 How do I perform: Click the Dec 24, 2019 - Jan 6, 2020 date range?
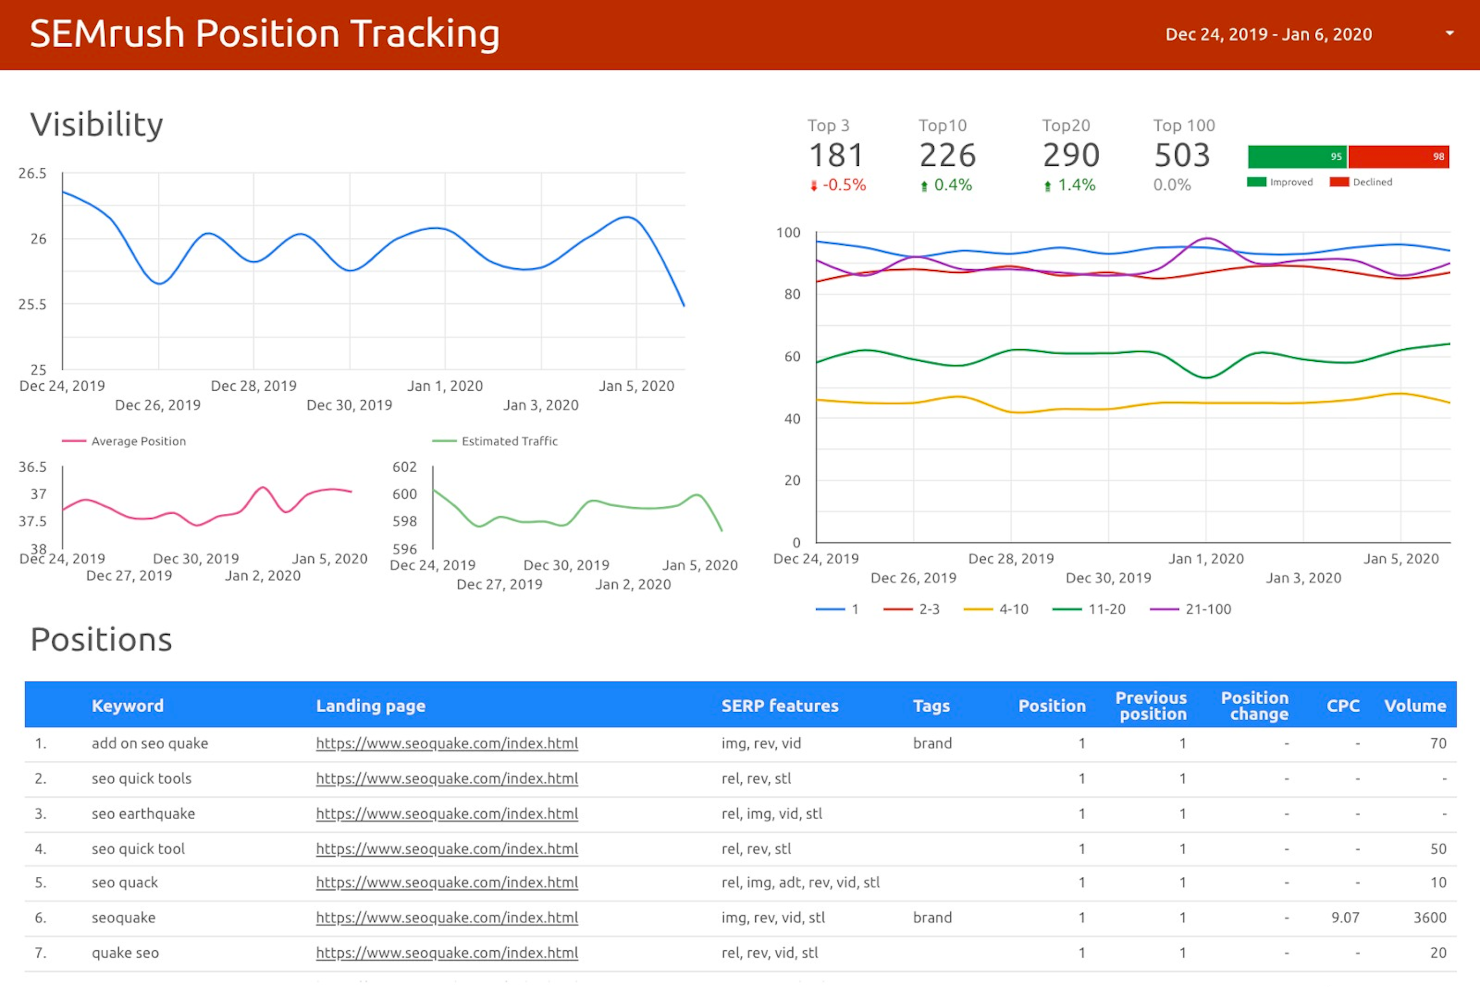tap(1268, 34)
